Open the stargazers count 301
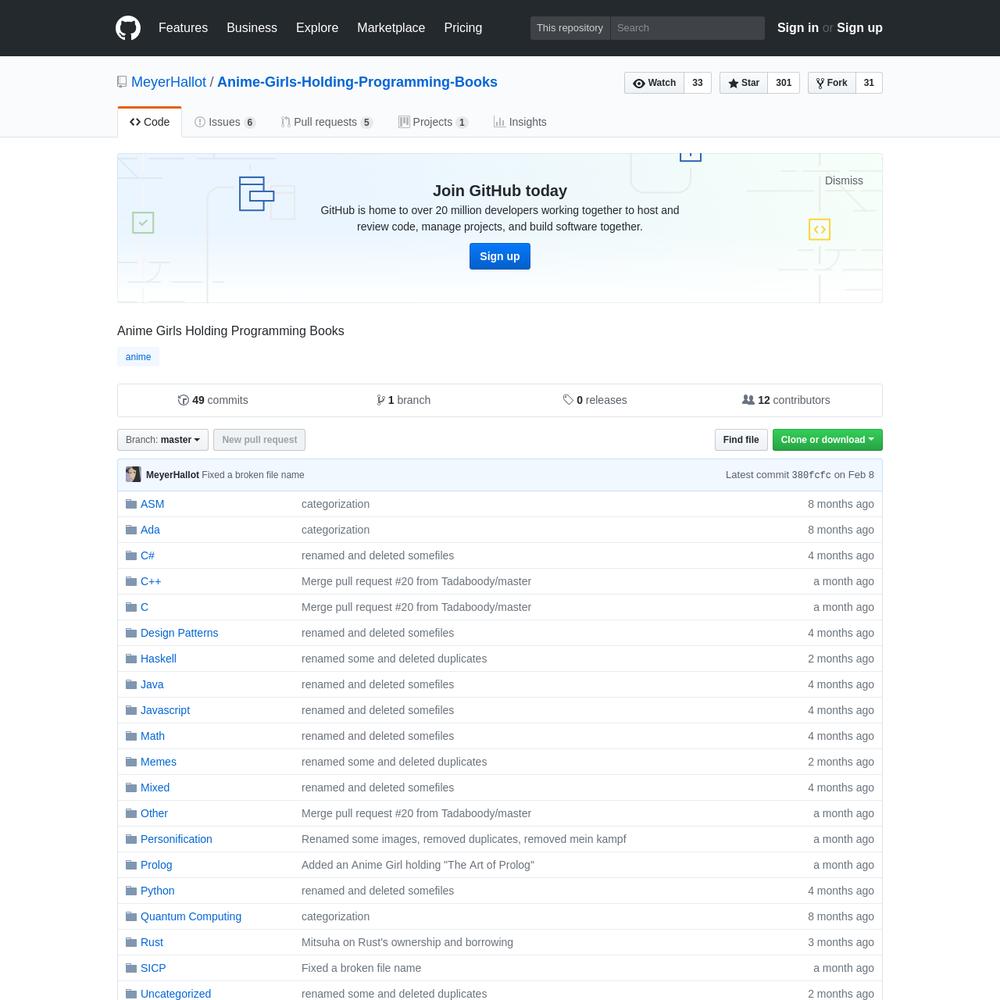The height and width of the screenshot is (1000, 1000). 784,83
